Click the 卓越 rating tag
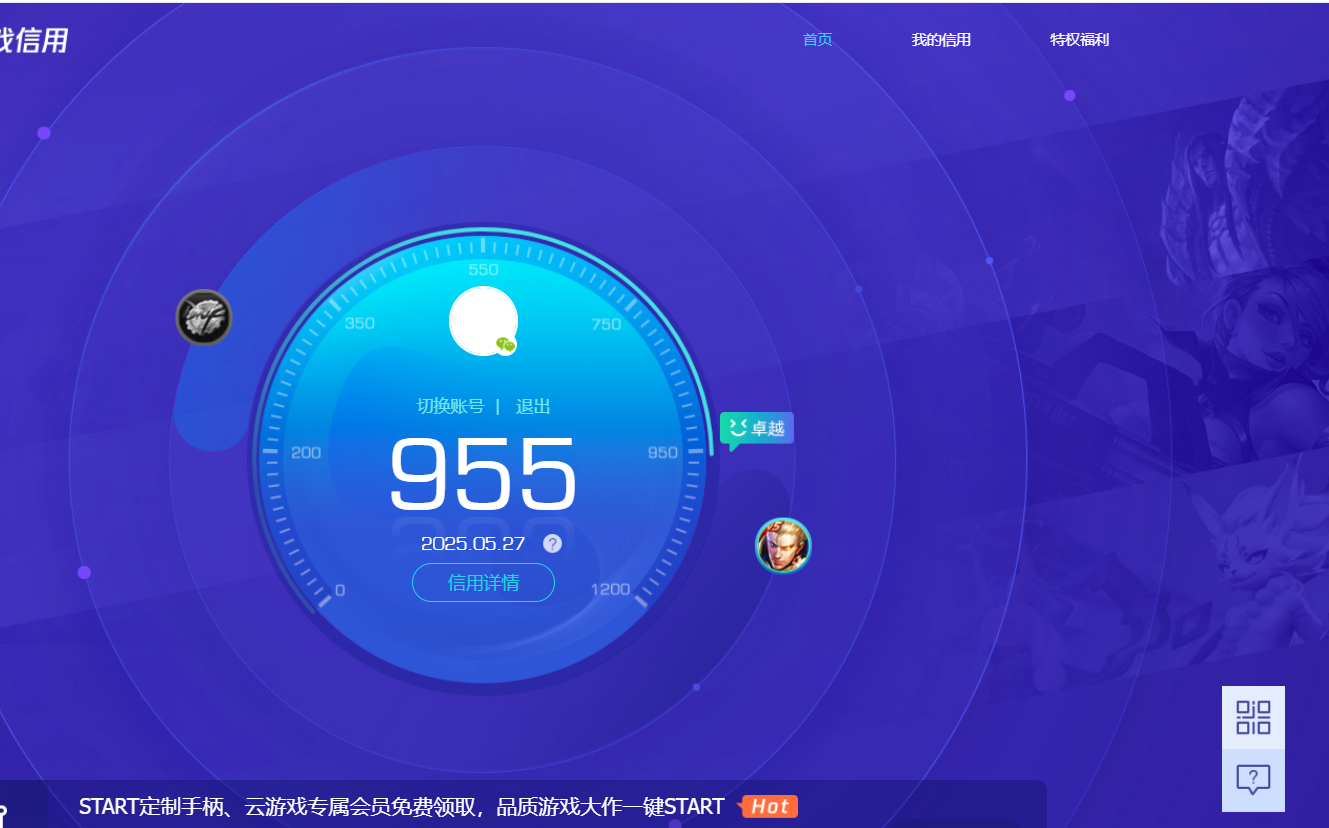This screenshot has width=1329, height=828. tap(757, 429)
